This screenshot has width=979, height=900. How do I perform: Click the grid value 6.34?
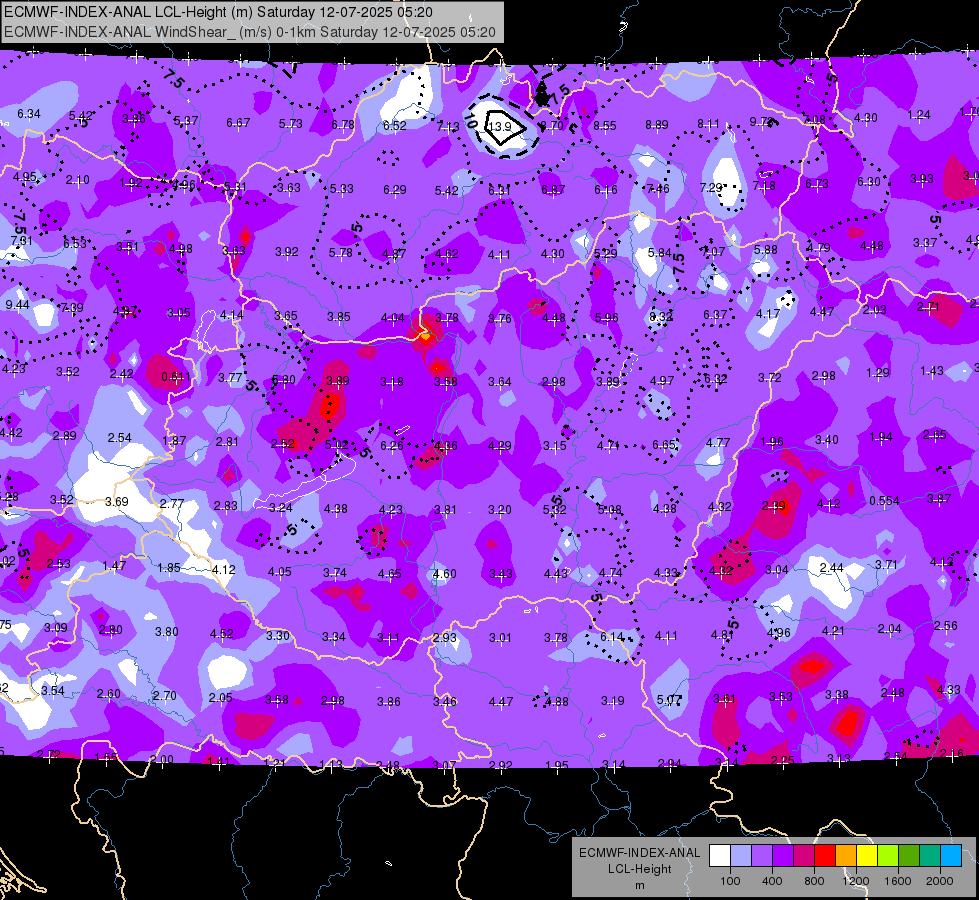(29, 114)
